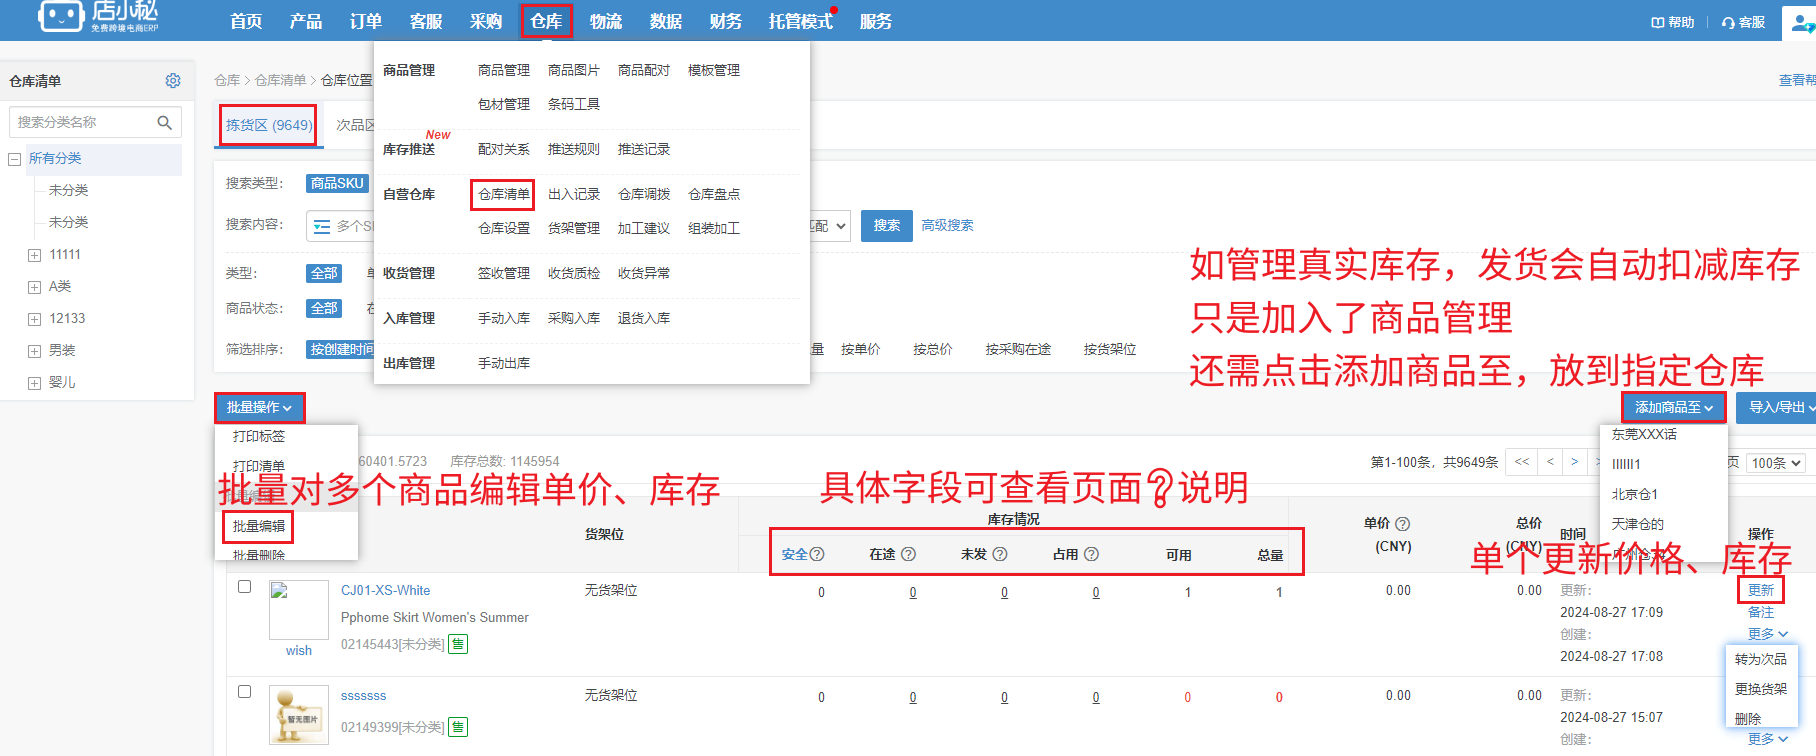Open 仓库清单 in the dropdown menu
This screenshot has height=756, width=1816.
[x=504, y=194]
